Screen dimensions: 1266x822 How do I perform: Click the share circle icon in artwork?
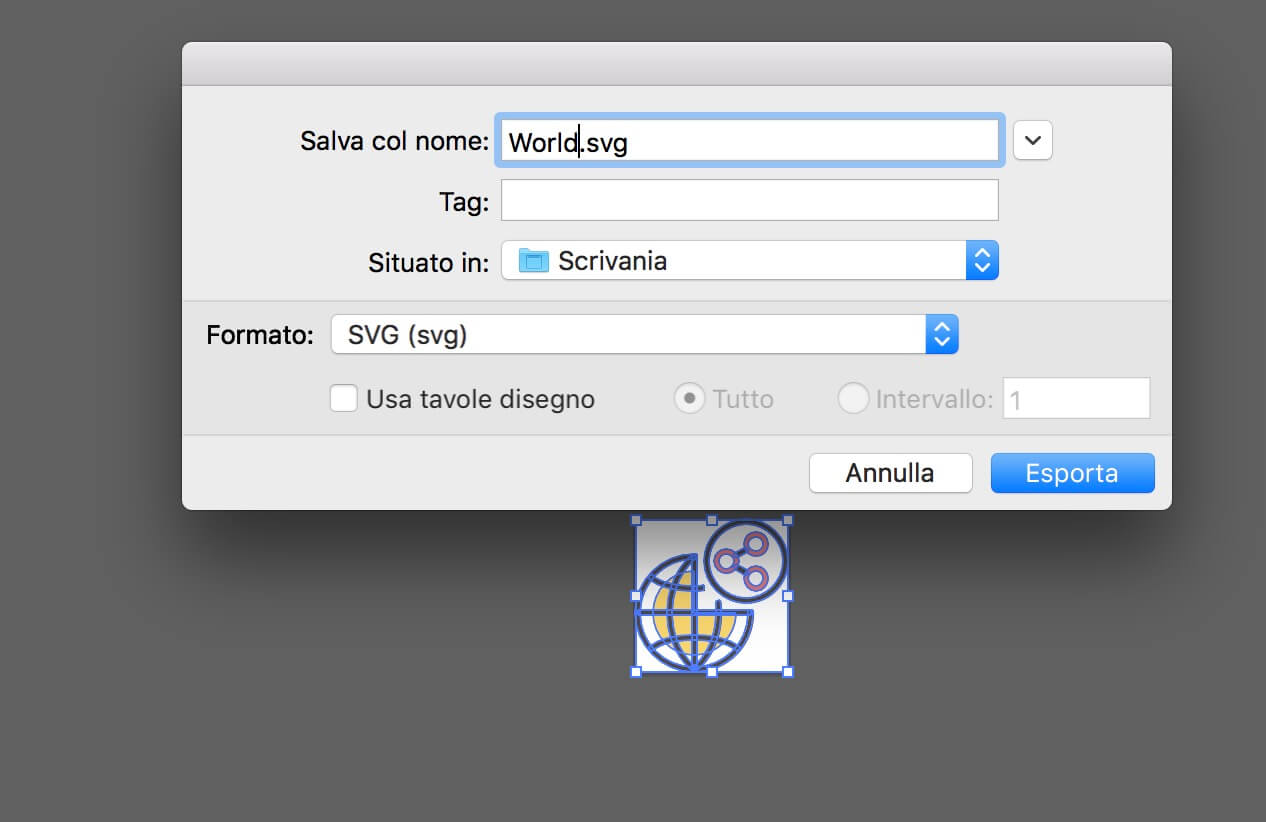click(745, 560)
